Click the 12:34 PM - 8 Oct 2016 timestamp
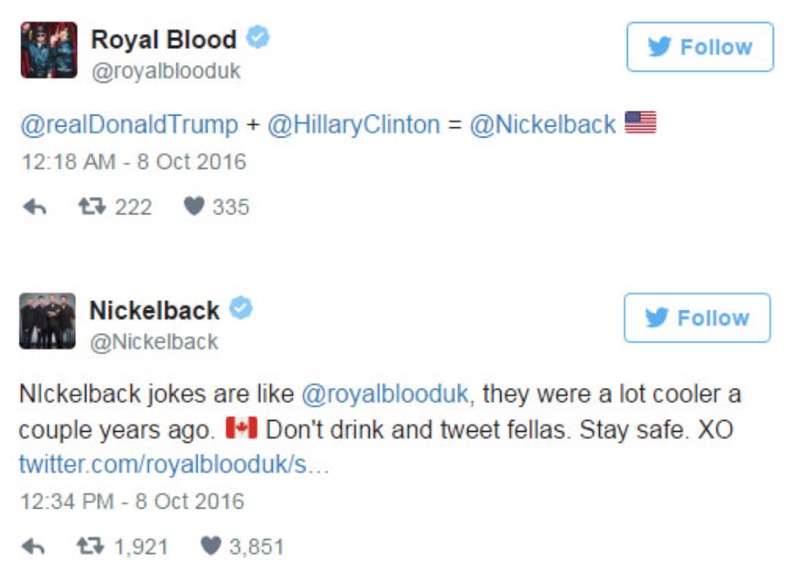This screenshot has width=800, height=582. tap(131, 501)
